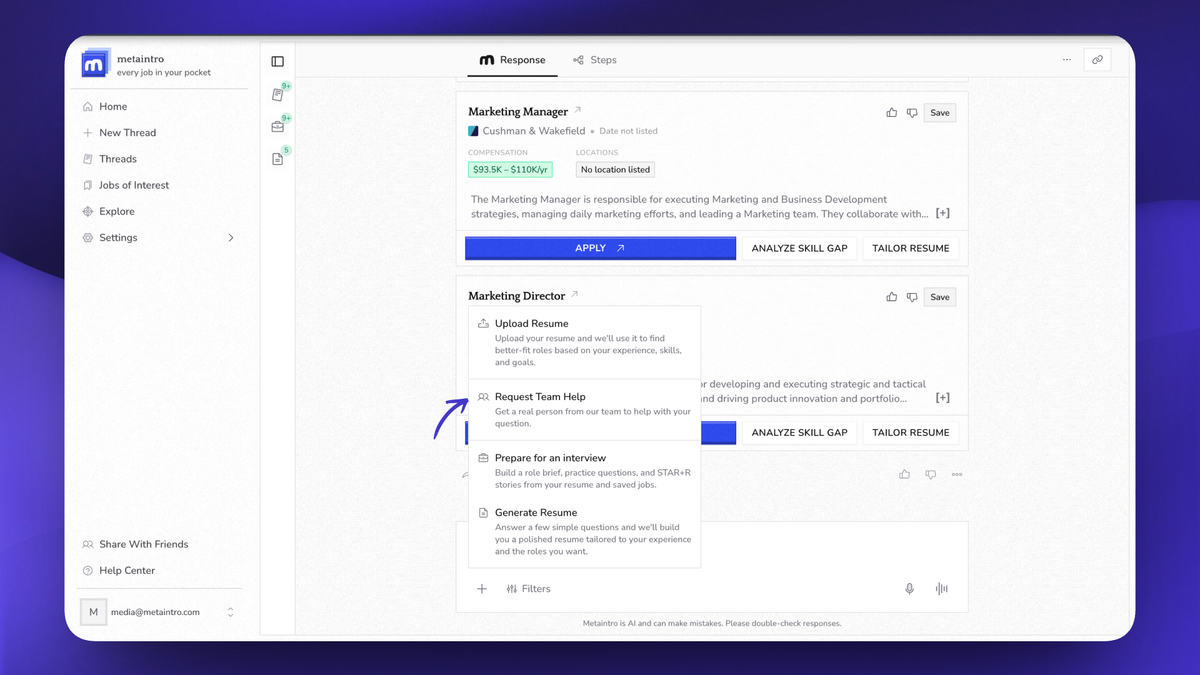Open the media@metaintro.com account switcher
The height and width of the screenshot is (675, 1200).
[x=161, y=612]
